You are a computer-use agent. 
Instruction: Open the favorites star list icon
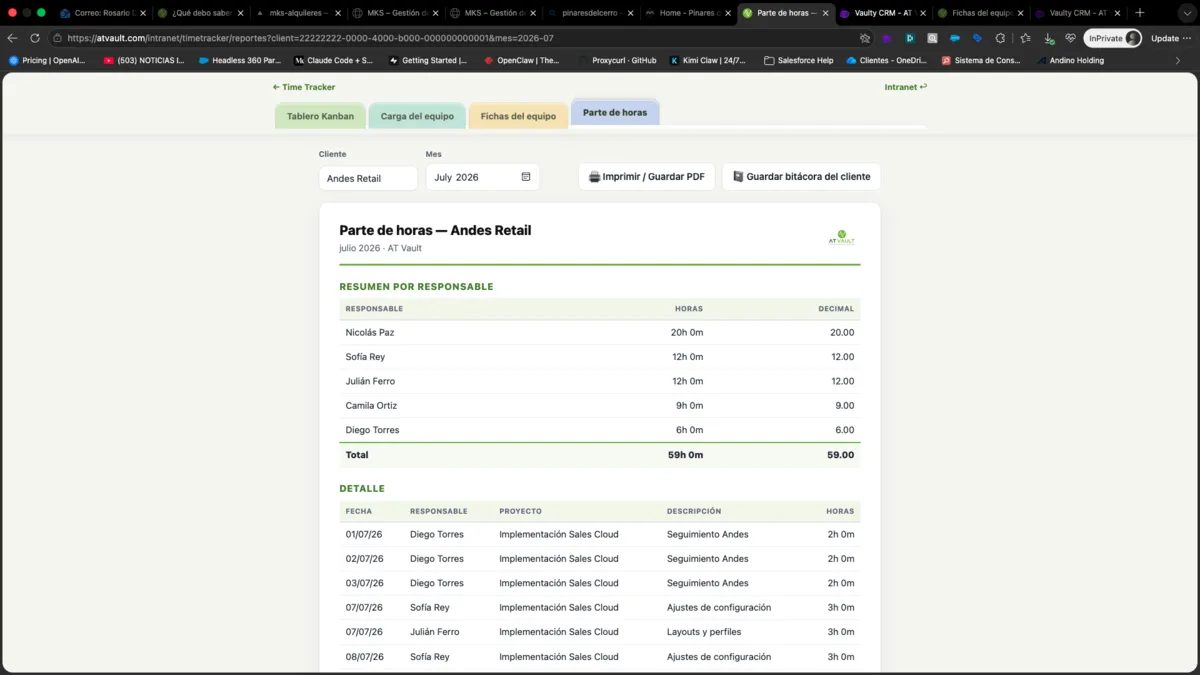pos(1026,38)
